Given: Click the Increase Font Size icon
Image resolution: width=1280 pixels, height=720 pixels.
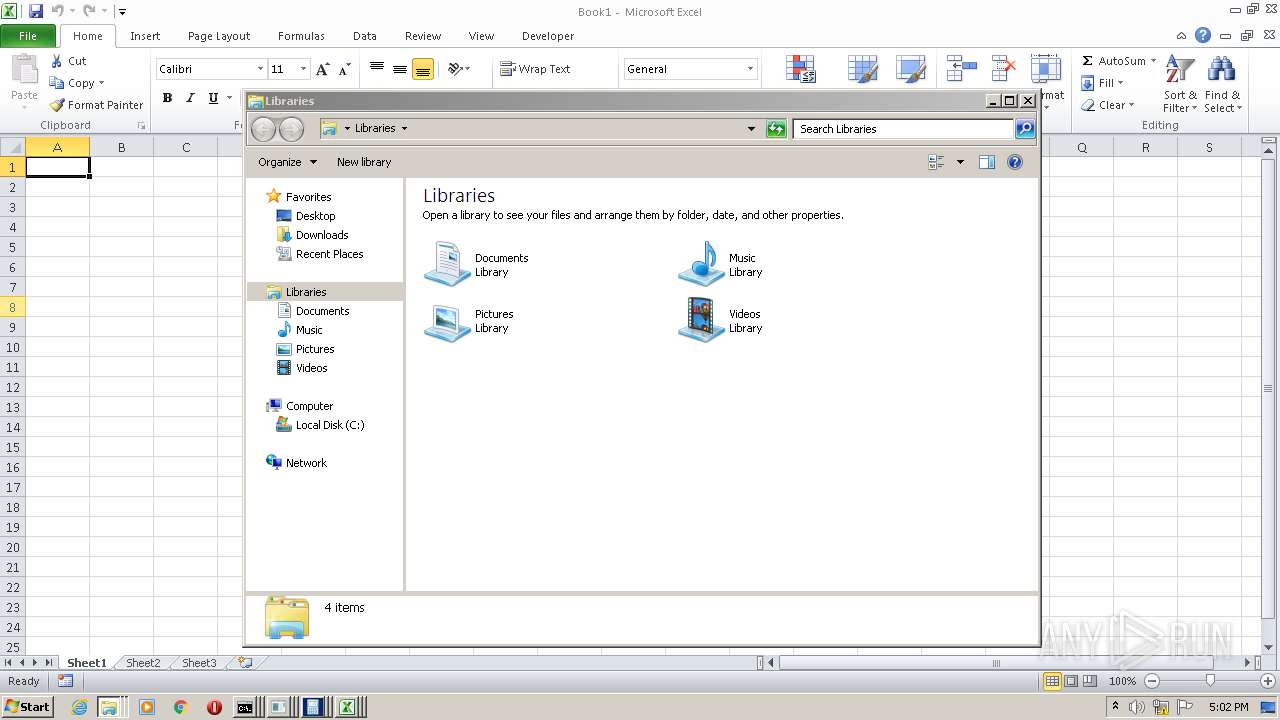Looking at the screenshot, I should [x=322, y=69].
